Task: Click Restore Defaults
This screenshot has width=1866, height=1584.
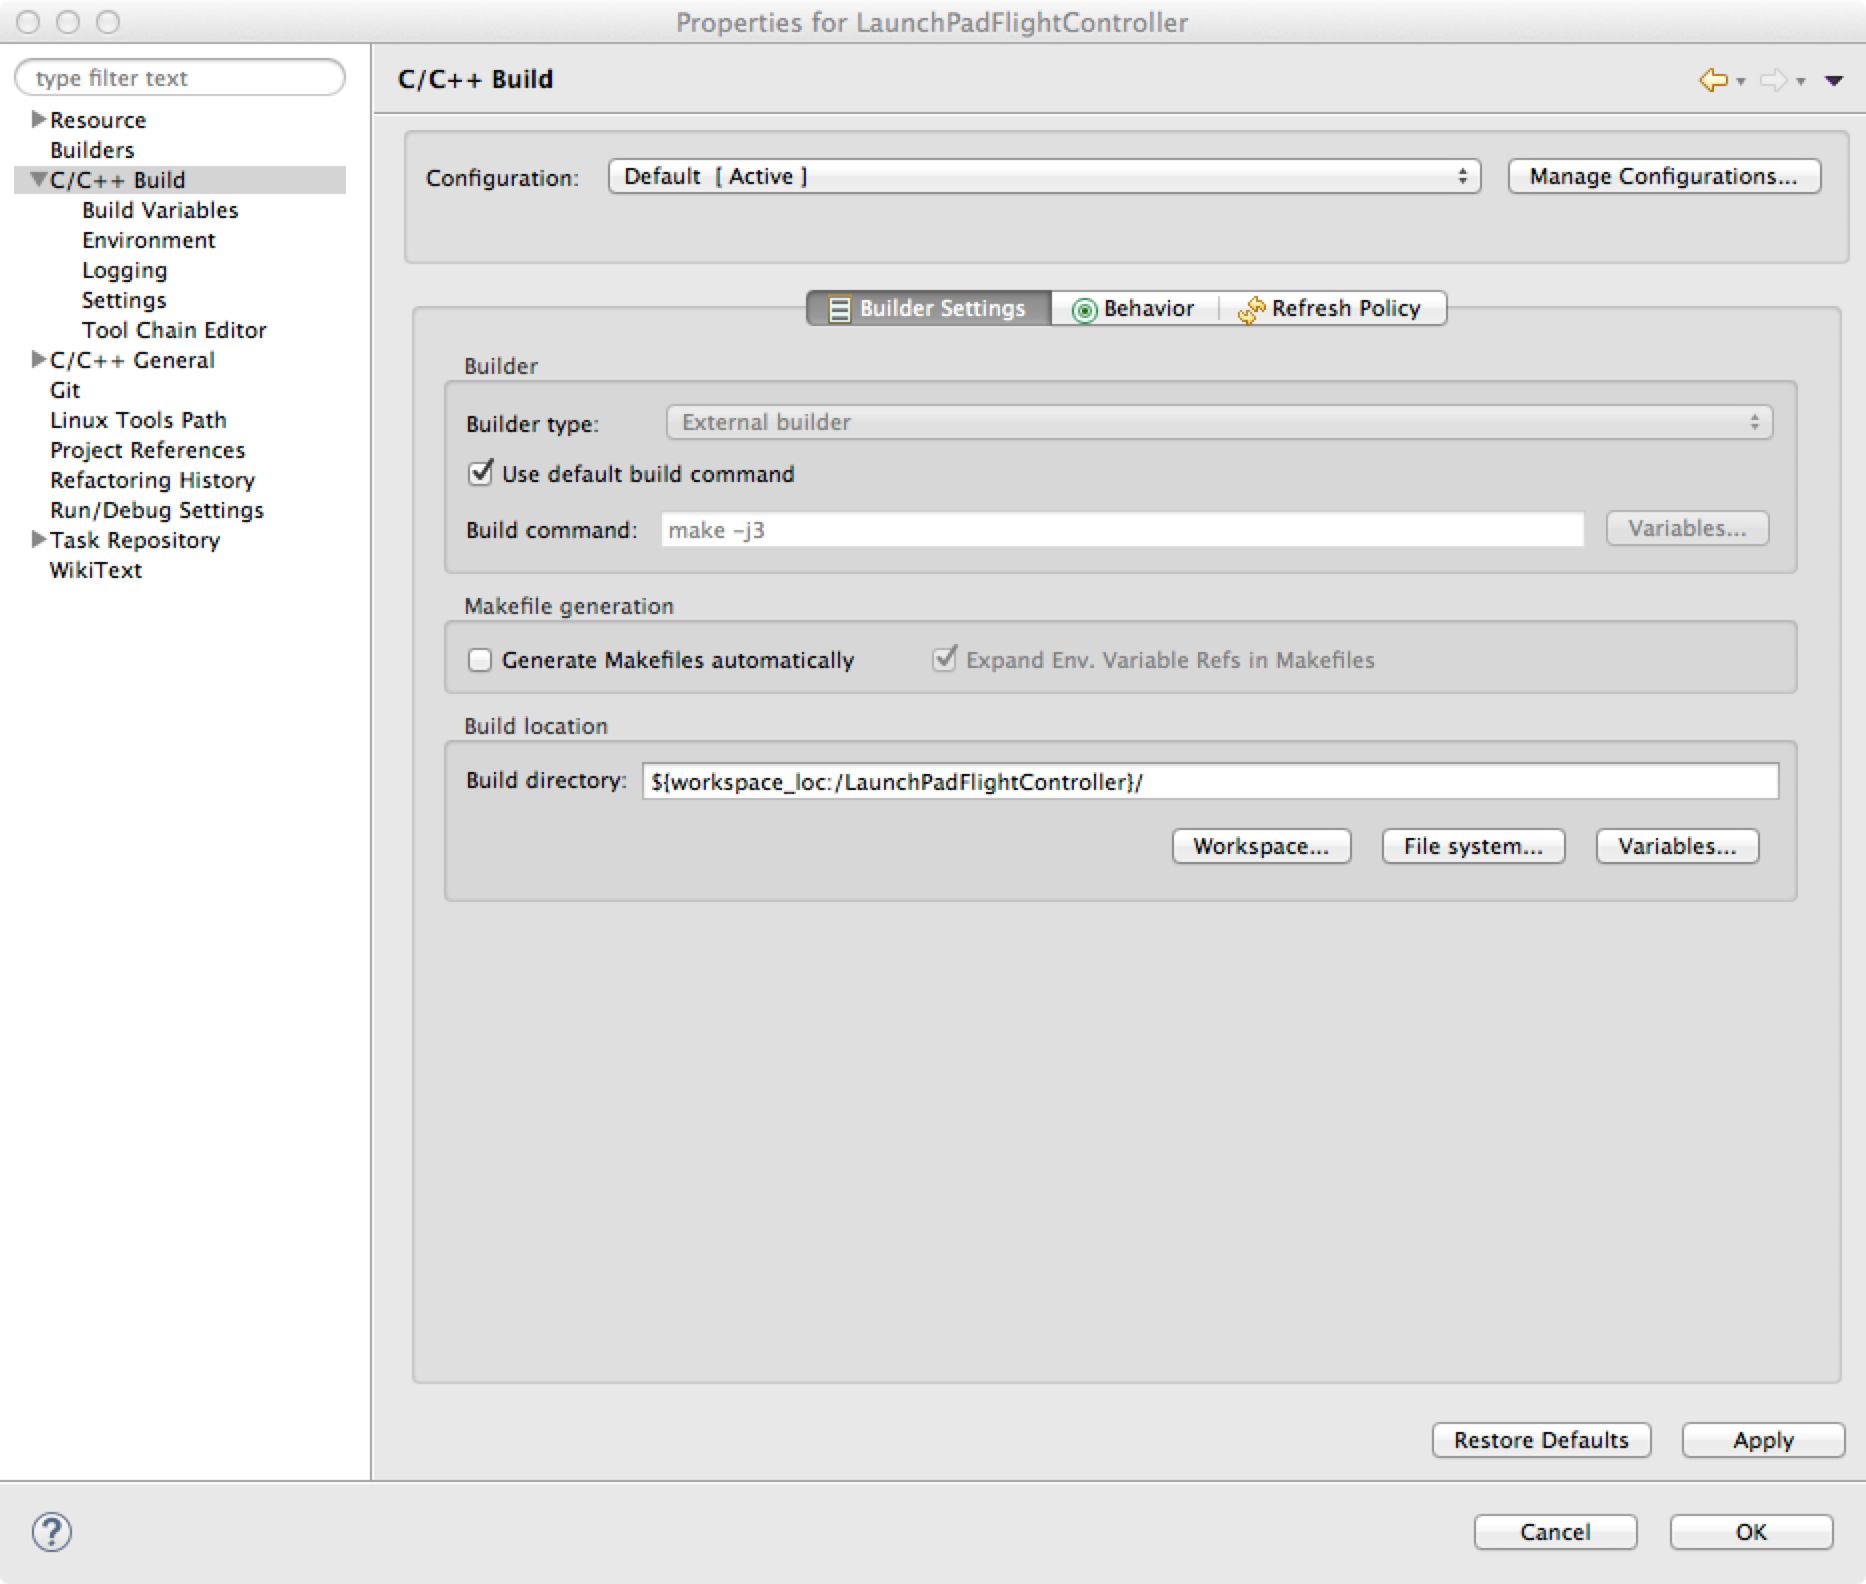Action: coord(1541,1440)
